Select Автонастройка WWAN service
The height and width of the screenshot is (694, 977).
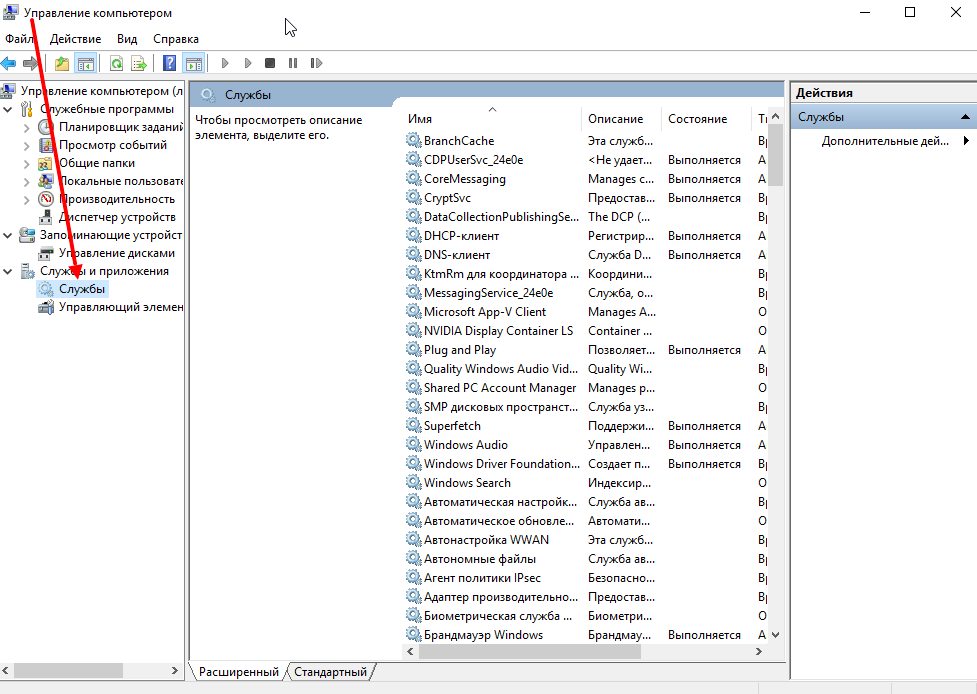tap(487, 540)
